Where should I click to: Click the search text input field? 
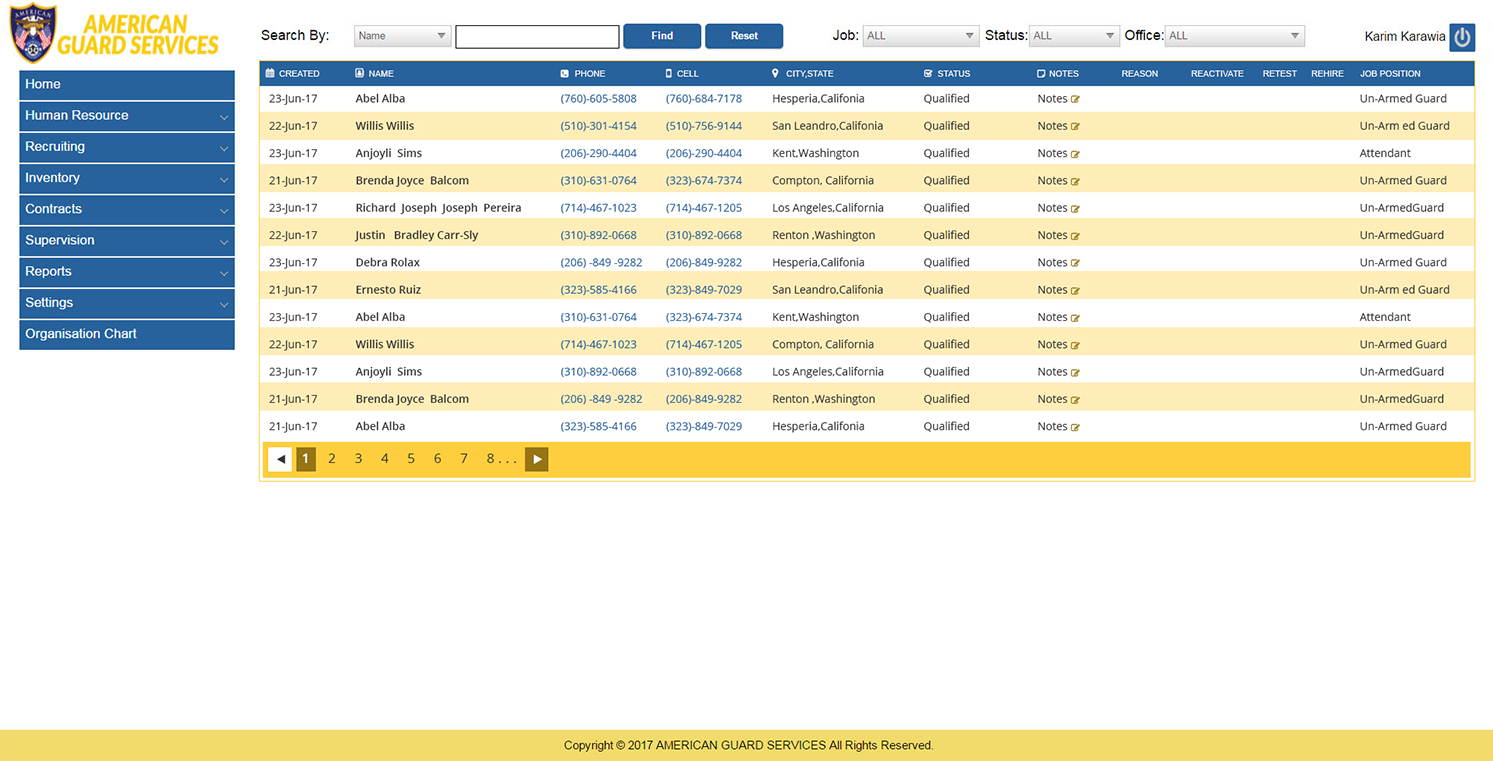pyautogui.click(x=537, y=37)
